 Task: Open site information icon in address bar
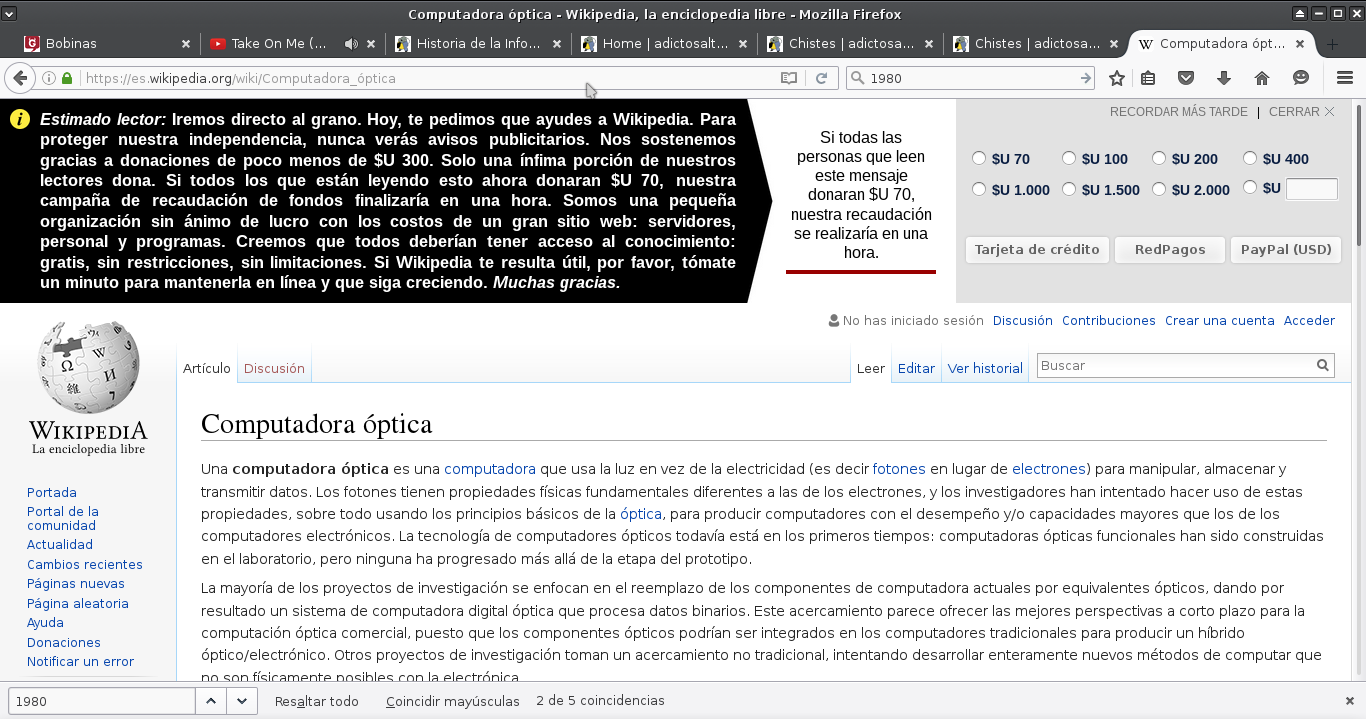pos(48,78)
